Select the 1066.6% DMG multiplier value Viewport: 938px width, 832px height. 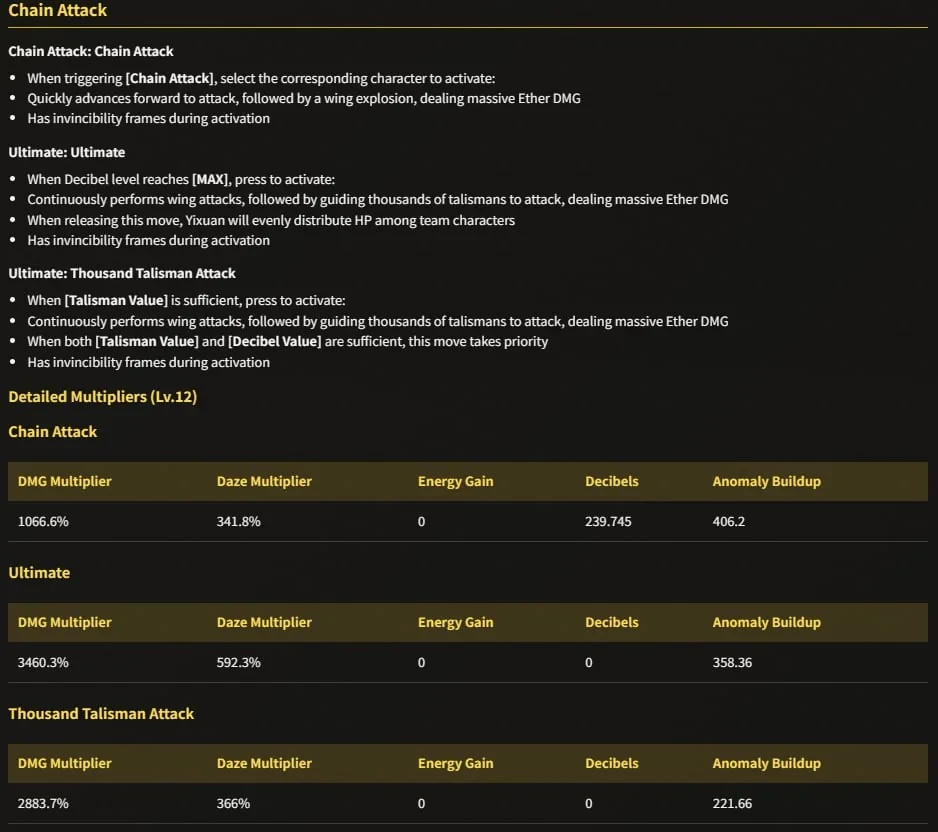tap(43, 522)
